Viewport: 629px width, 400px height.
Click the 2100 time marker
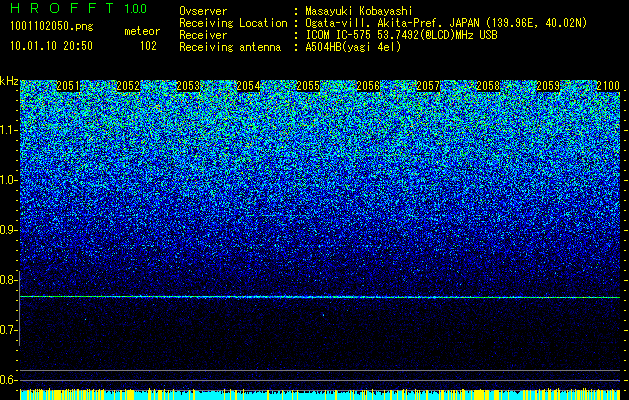608,86
